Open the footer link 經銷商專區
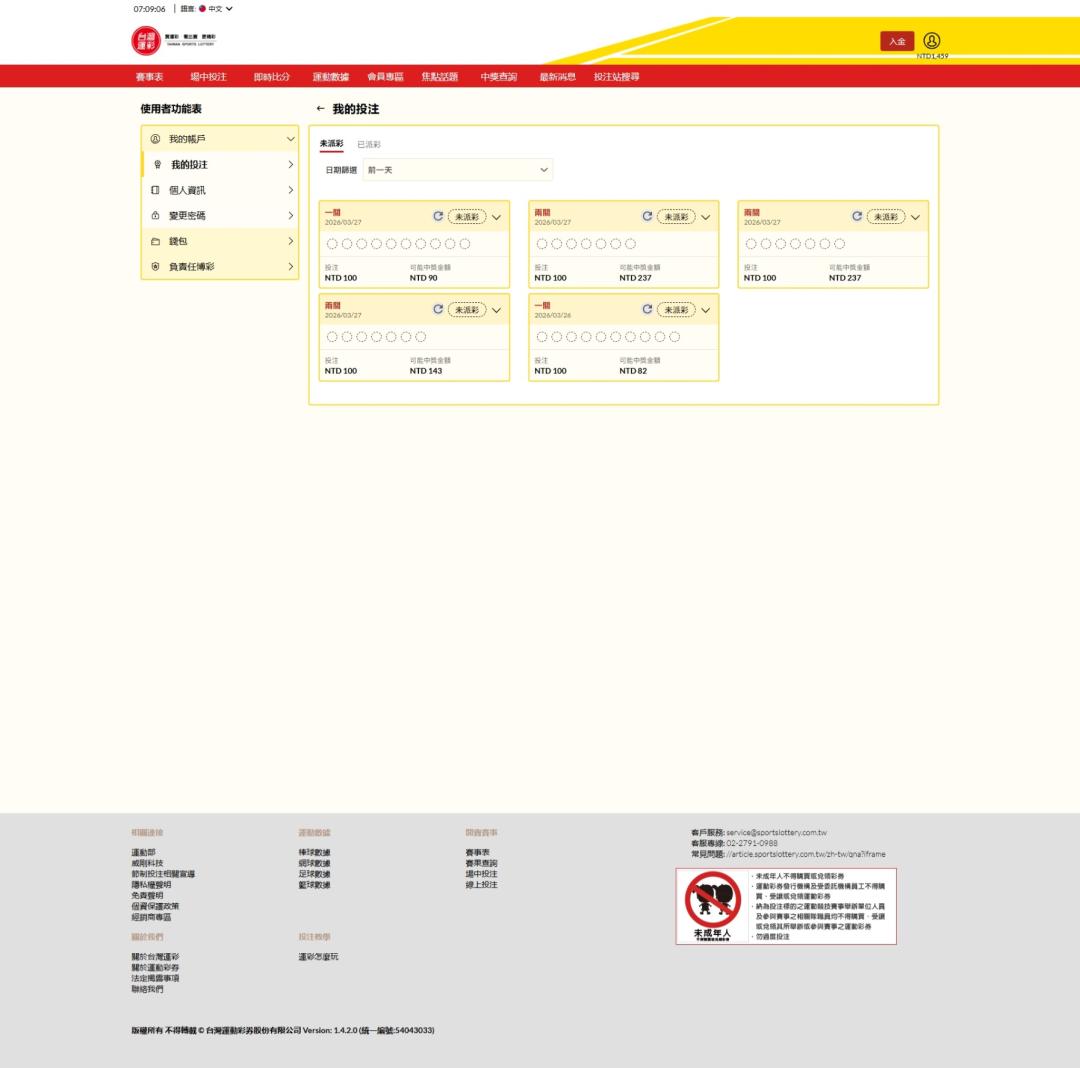Viewport: 1080px width, 1068px height. [152, 917]
